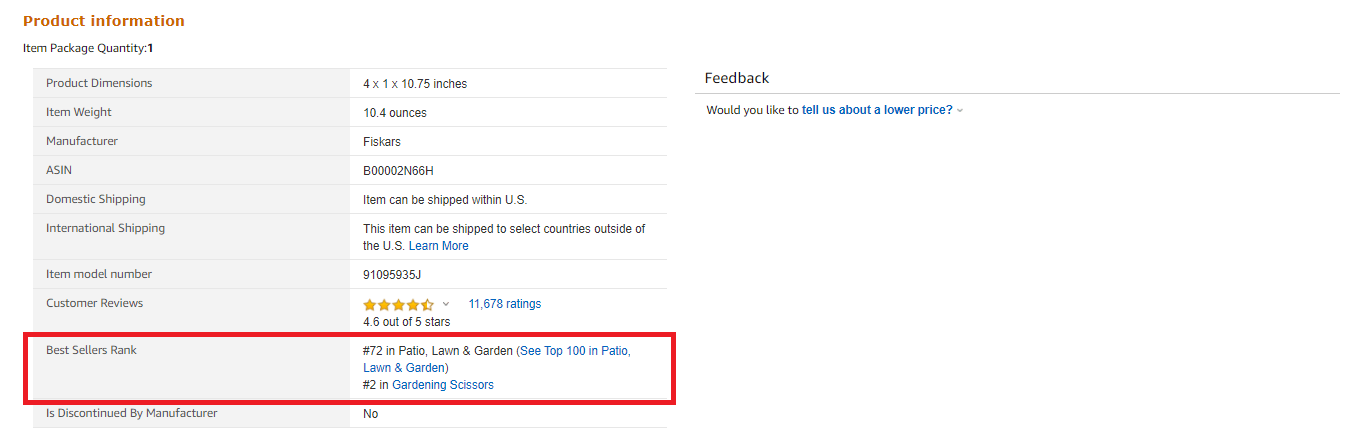Click the Product information heading

coord(104,21)
